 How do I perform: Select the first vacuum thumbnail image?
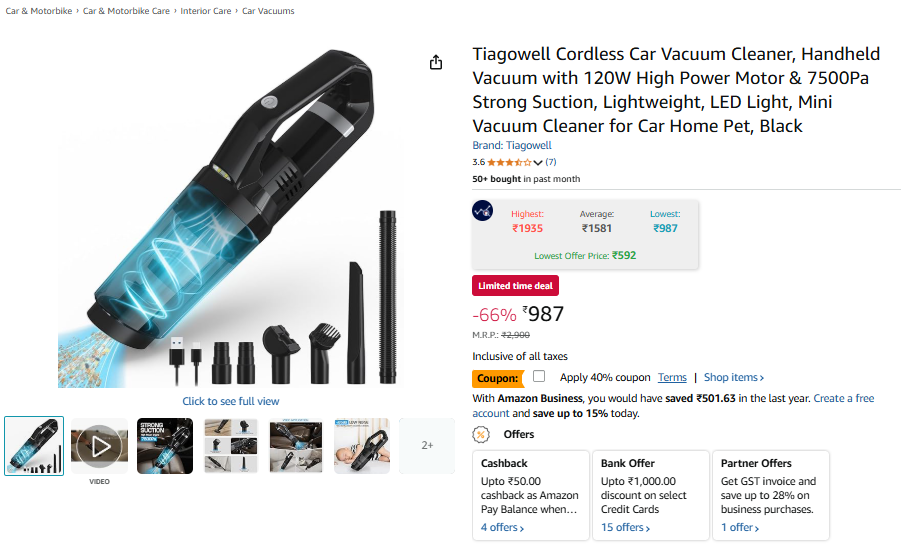pos(34,446)
